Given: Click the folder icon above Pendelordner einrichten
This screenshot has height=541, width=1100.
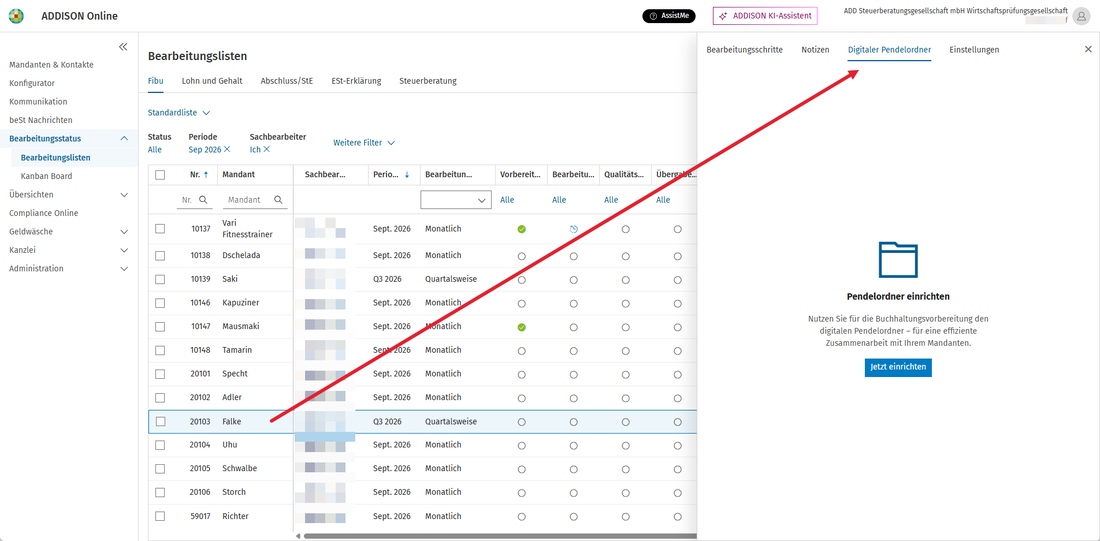Looking at the screenshot, I should point(898,260).
